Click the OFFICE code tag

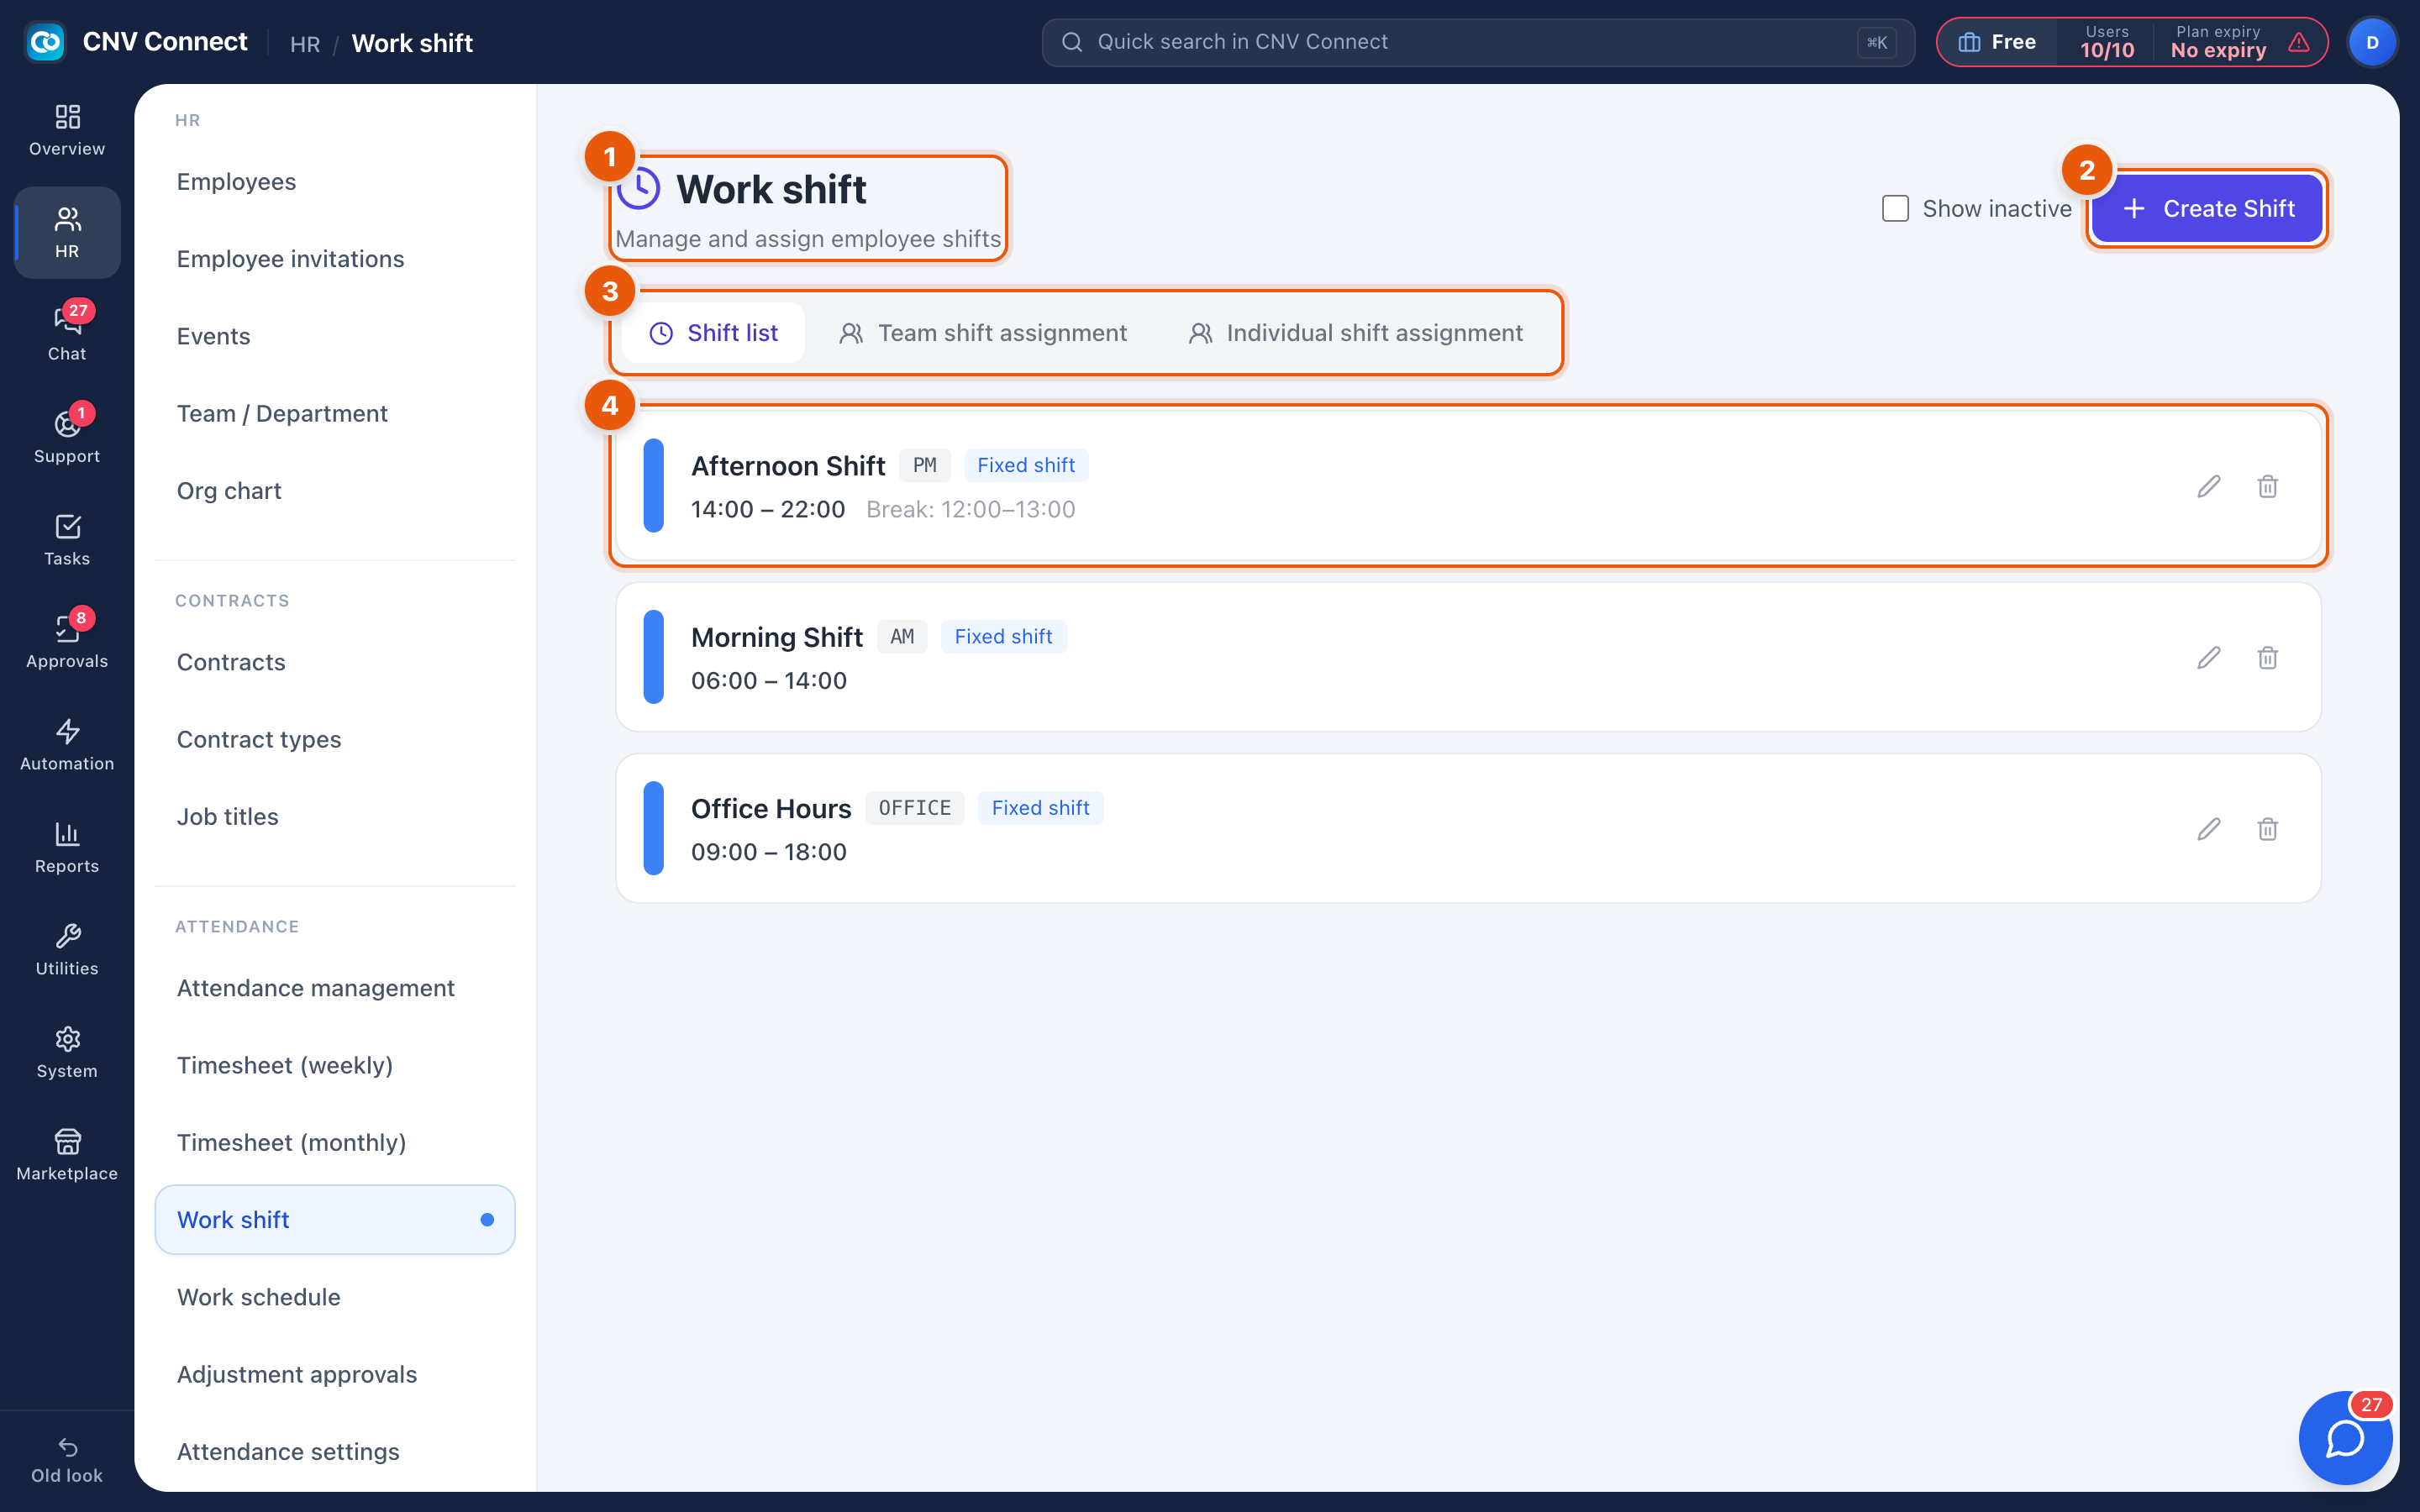tap(915, 808)
